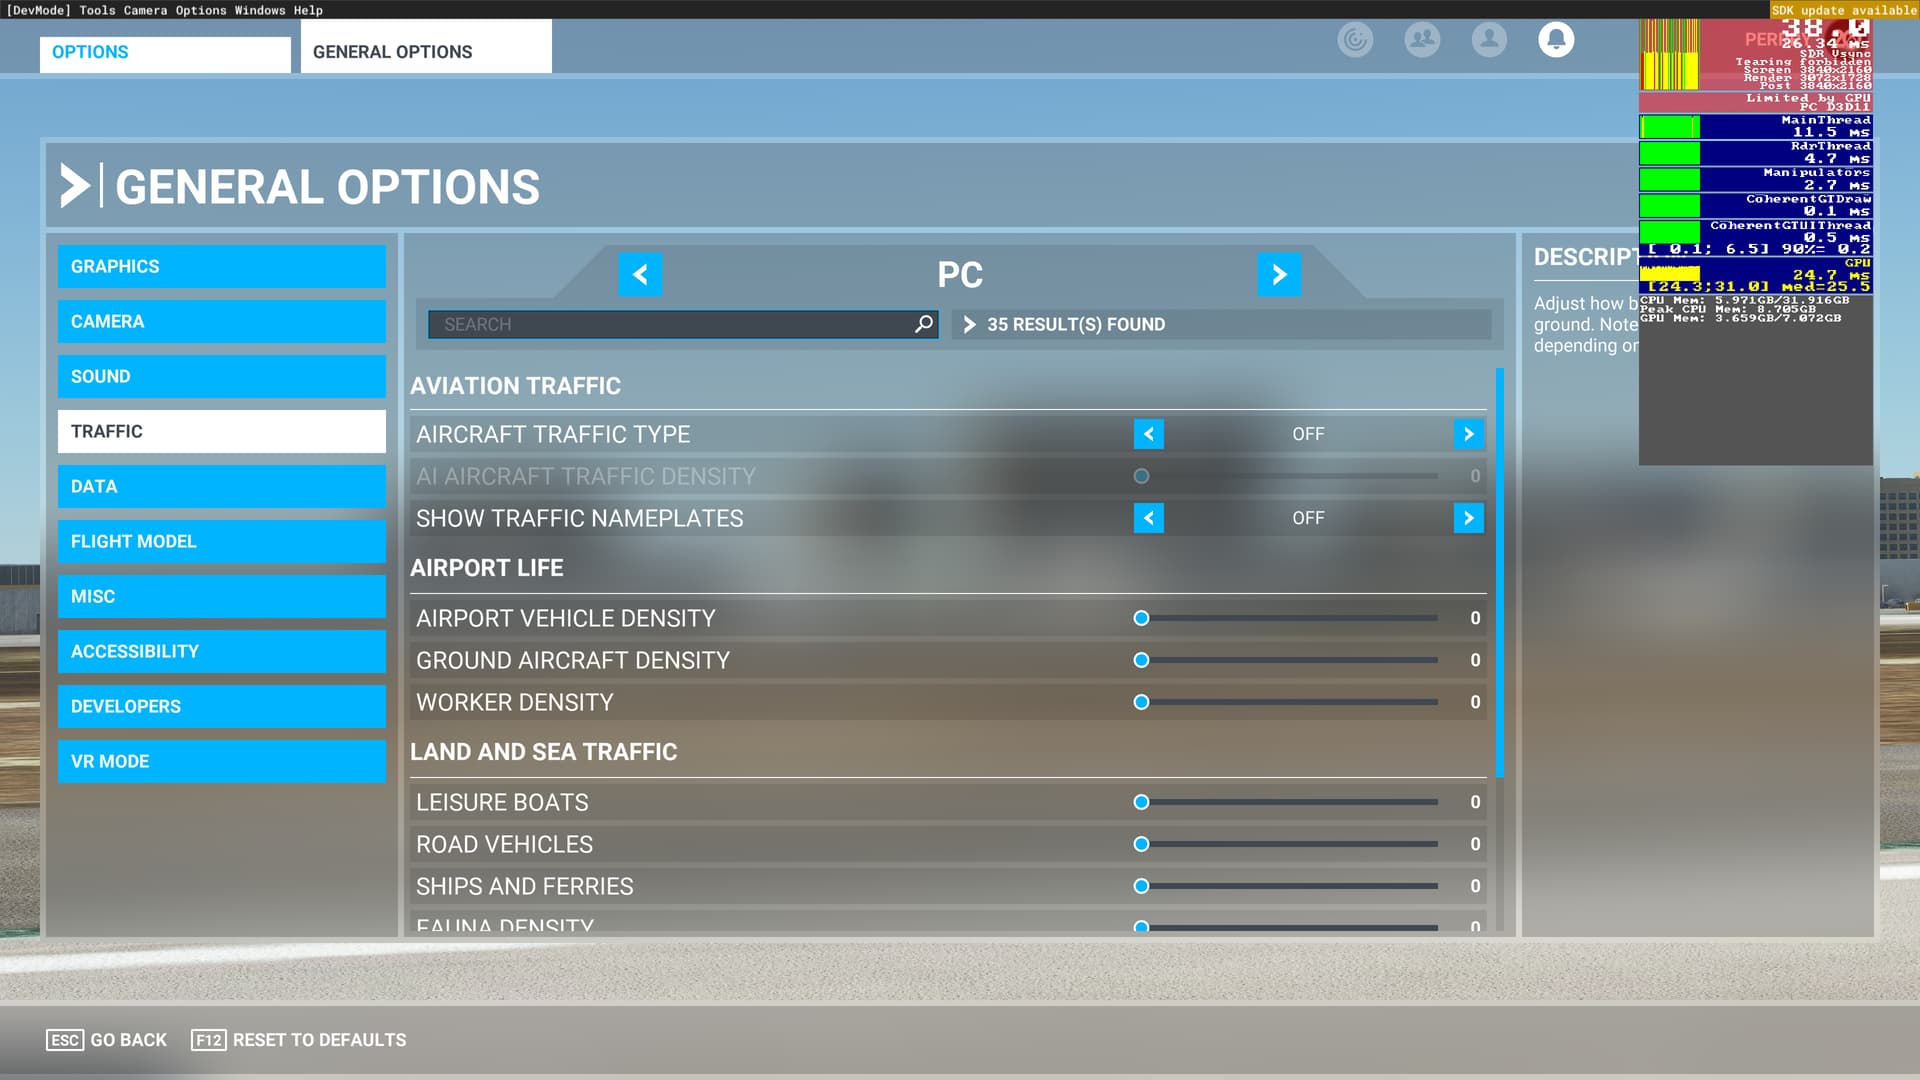Switch platform with right arrow beside PC

(1279, 274)
